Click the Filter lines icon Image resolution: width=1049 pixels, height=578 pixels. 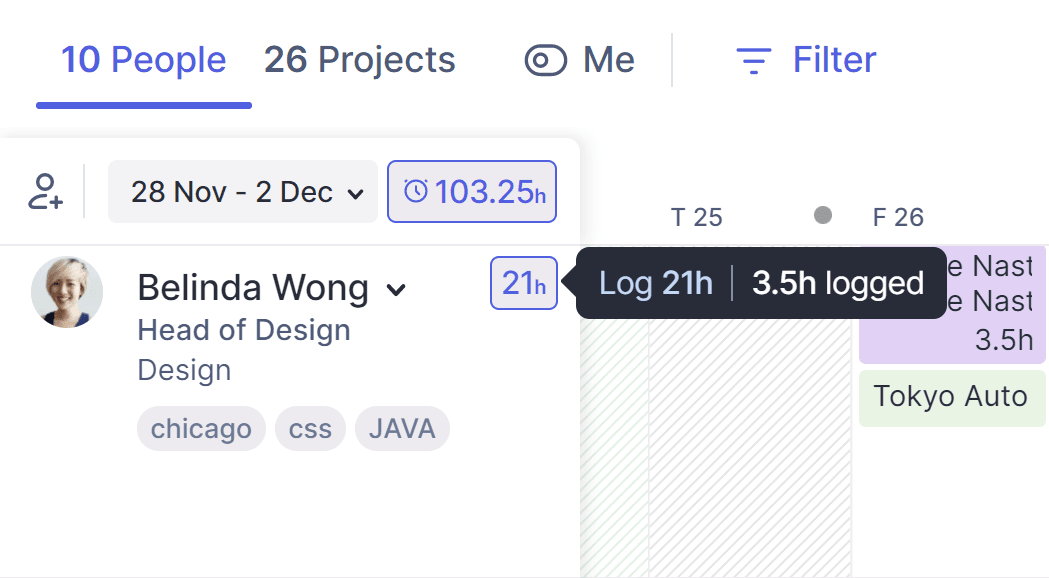pyautogui.click(x=753, y=61)
